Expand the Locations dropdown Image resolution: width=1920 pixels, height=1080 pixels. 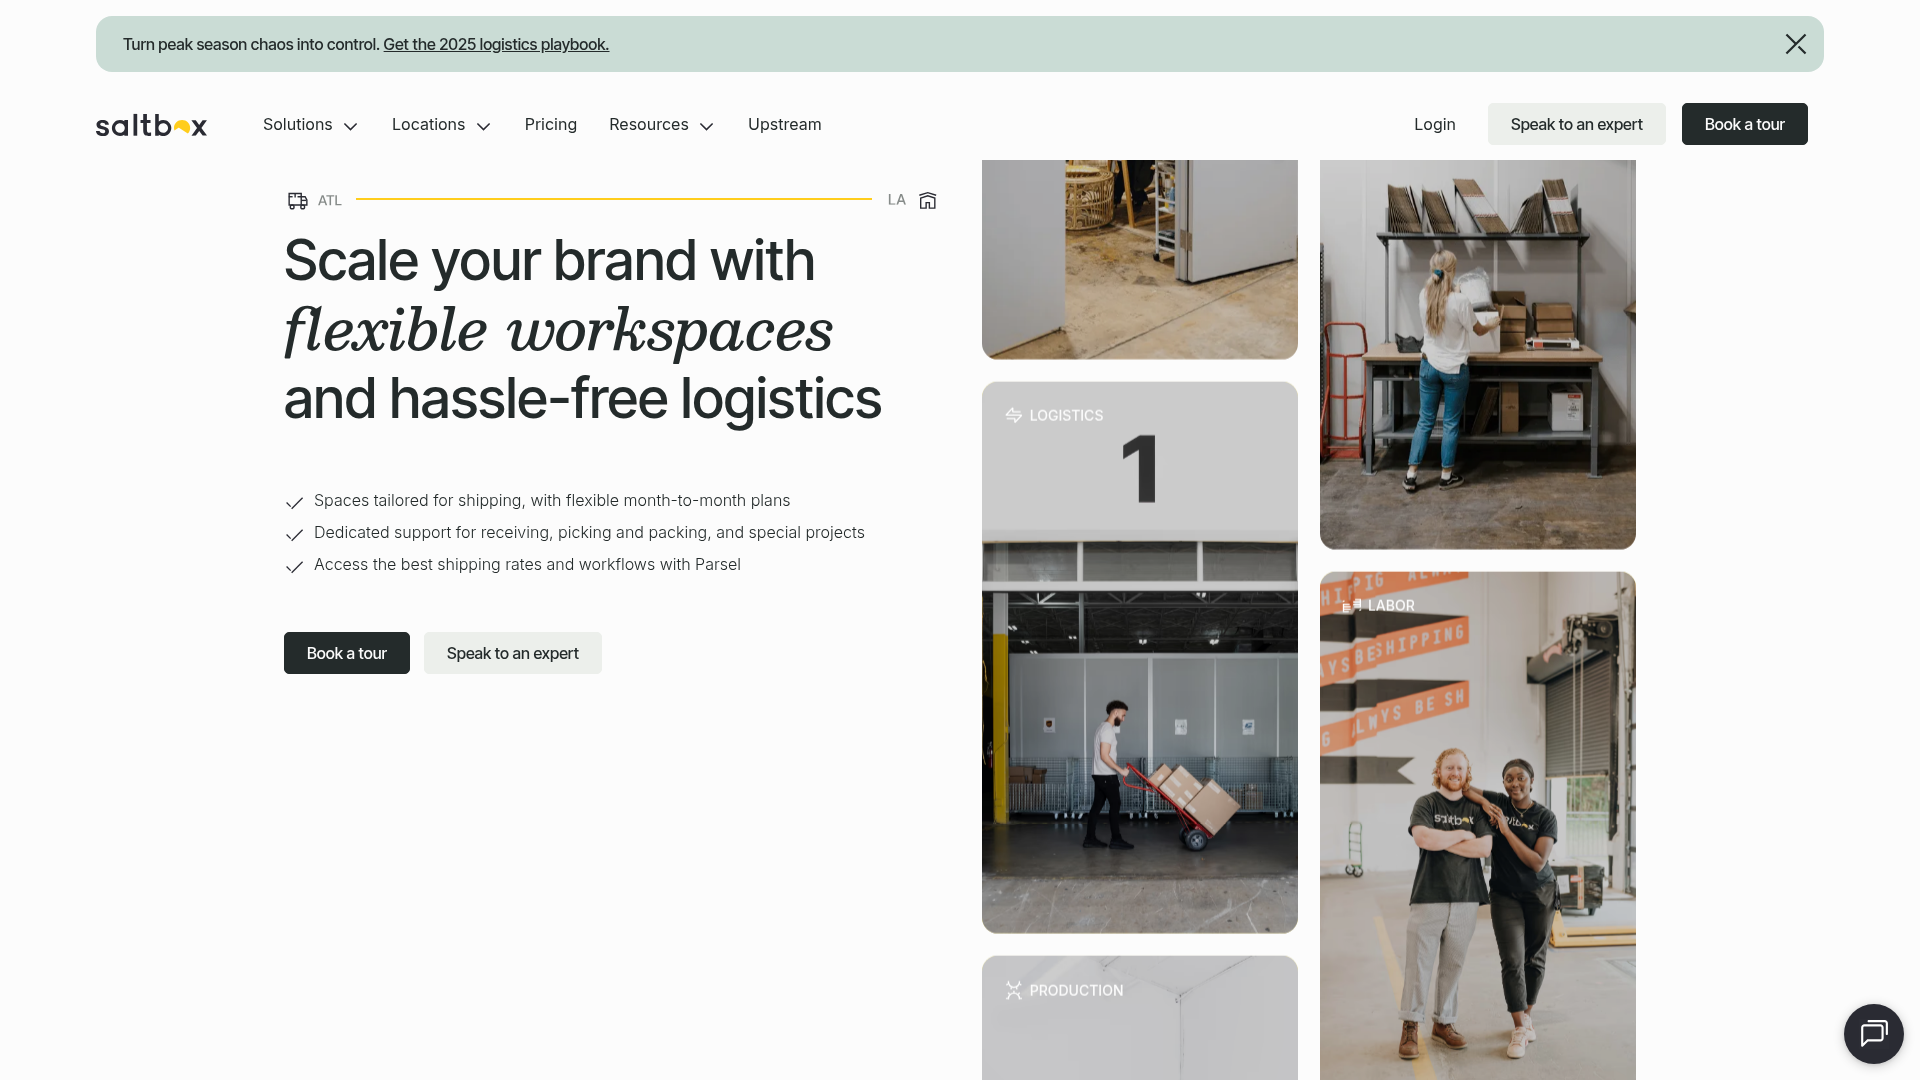click(441, 124)
